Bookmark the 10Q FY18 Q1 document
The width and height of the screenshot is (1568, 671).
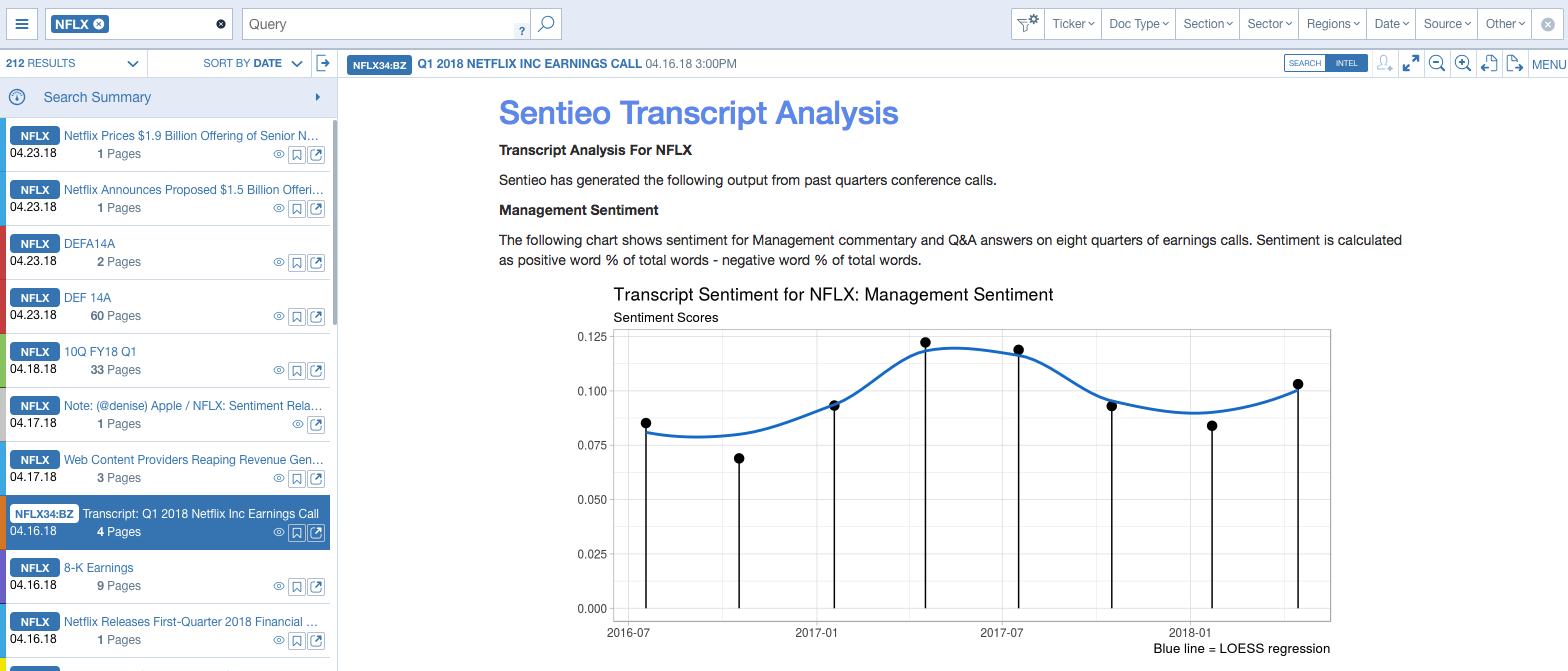pos(297,370)
